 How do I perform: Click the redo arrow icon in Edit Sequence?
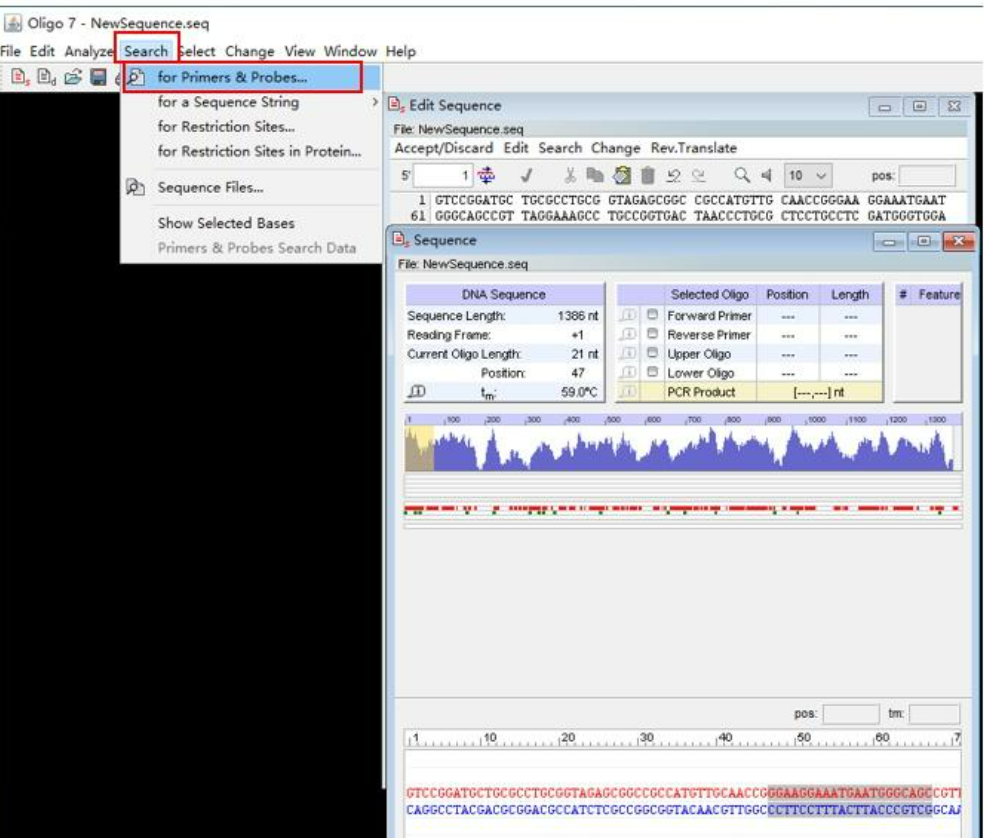point(698,176)
